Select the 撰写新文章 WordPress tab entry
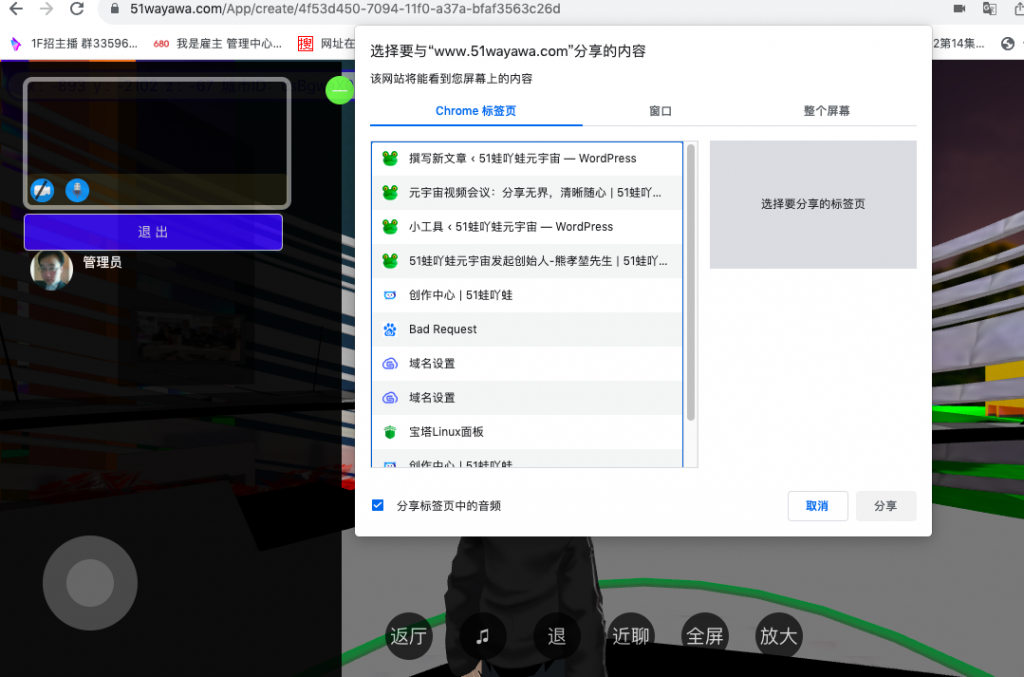Screen dimensions: 1024x677 click(527, 159)
